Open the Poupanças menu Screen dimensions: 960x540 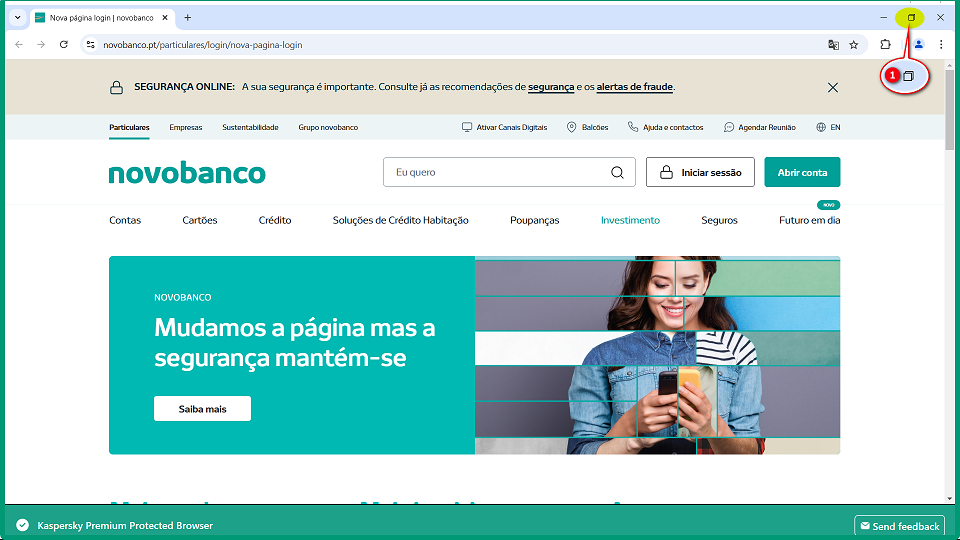[534, 220]
